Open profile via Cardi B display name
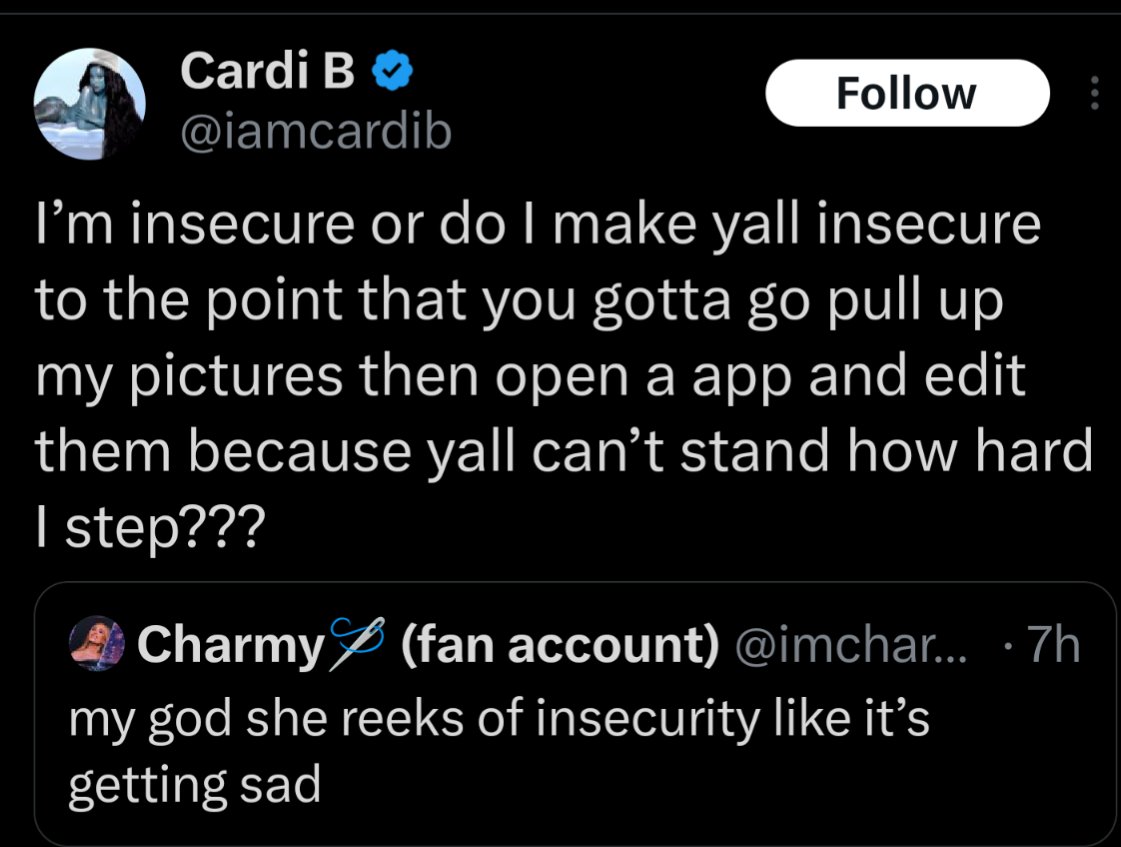Image resolution: width=1121 pixels, height=847 pixels. tap(267, 70)
